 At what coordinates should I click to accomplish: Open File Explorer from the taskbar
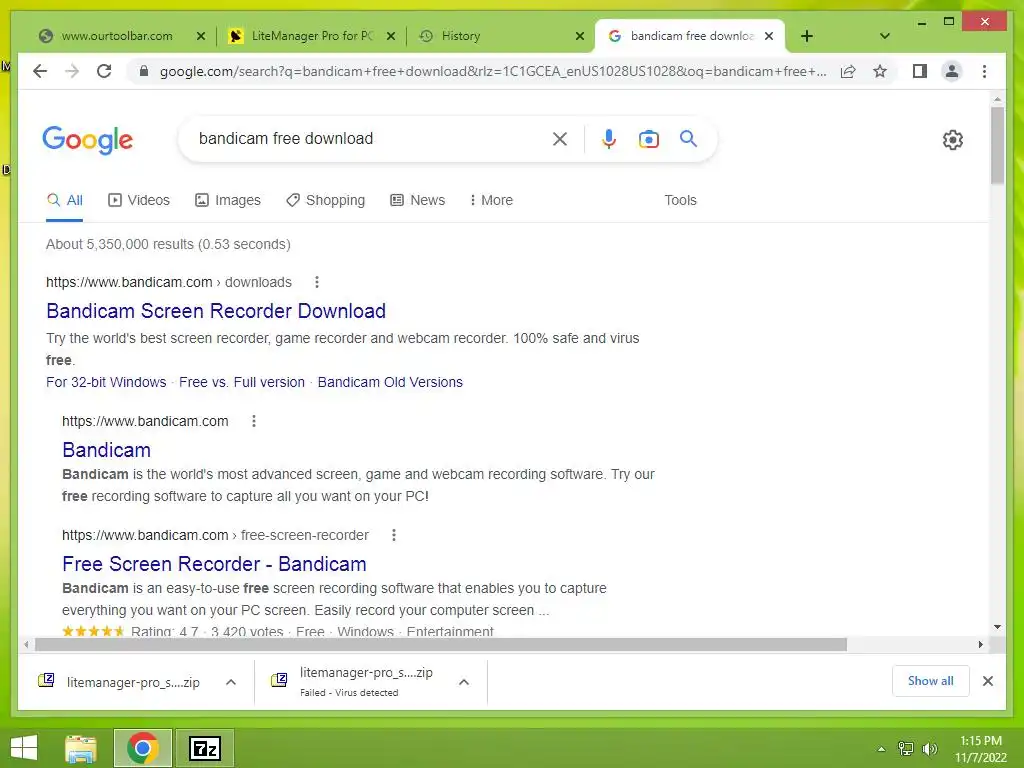pyautogui.click(x=81, y=748)
